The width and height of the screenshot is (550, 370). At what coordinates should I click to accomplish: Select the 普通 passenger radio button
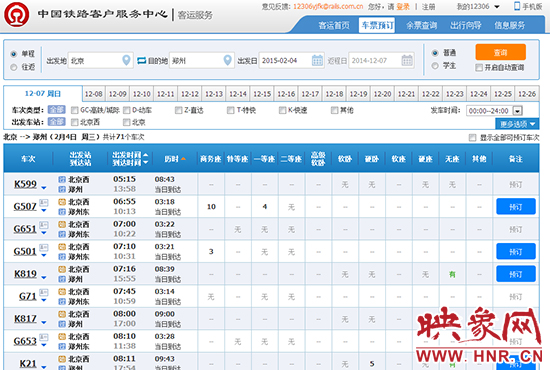(435, 53)
